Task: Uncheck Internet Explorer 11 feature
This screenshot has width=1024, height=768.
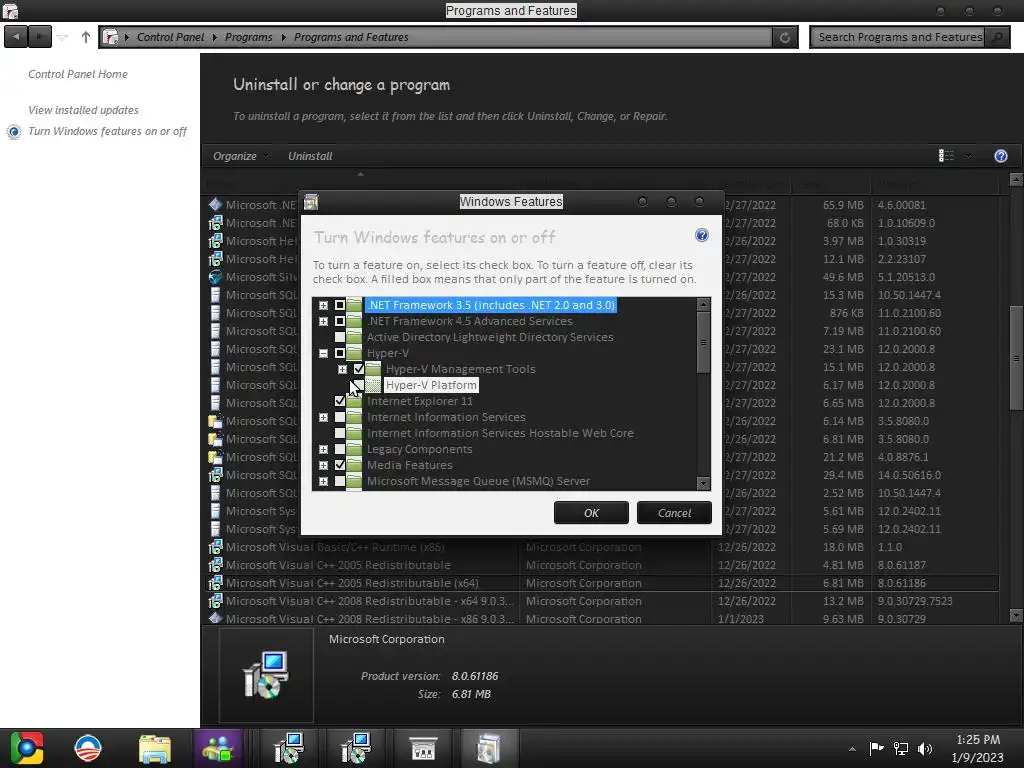Action: [x=340, y=401]
